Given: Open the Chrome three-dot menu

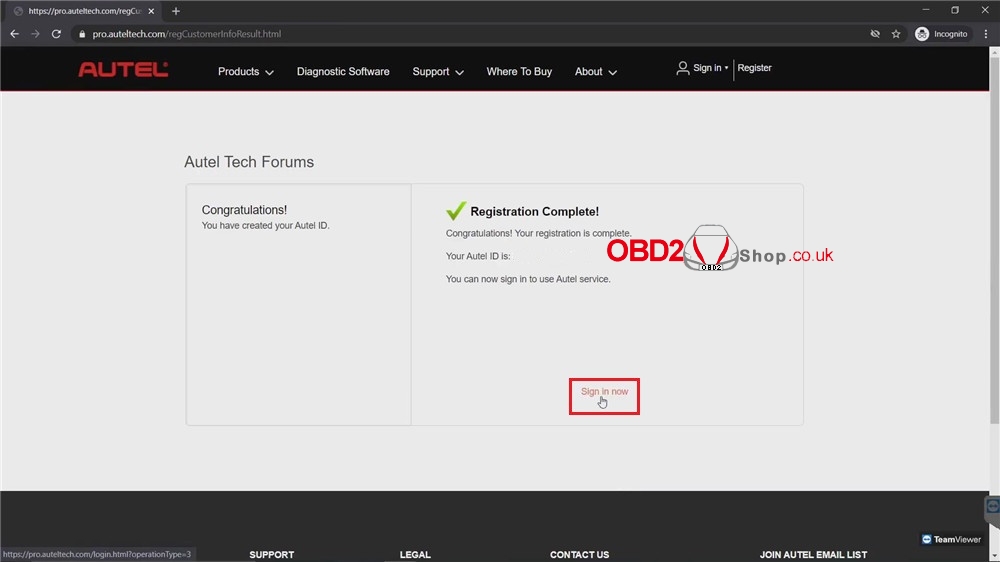Looking at the screenshot, I should pyautogui.click(x=985, y=34).
